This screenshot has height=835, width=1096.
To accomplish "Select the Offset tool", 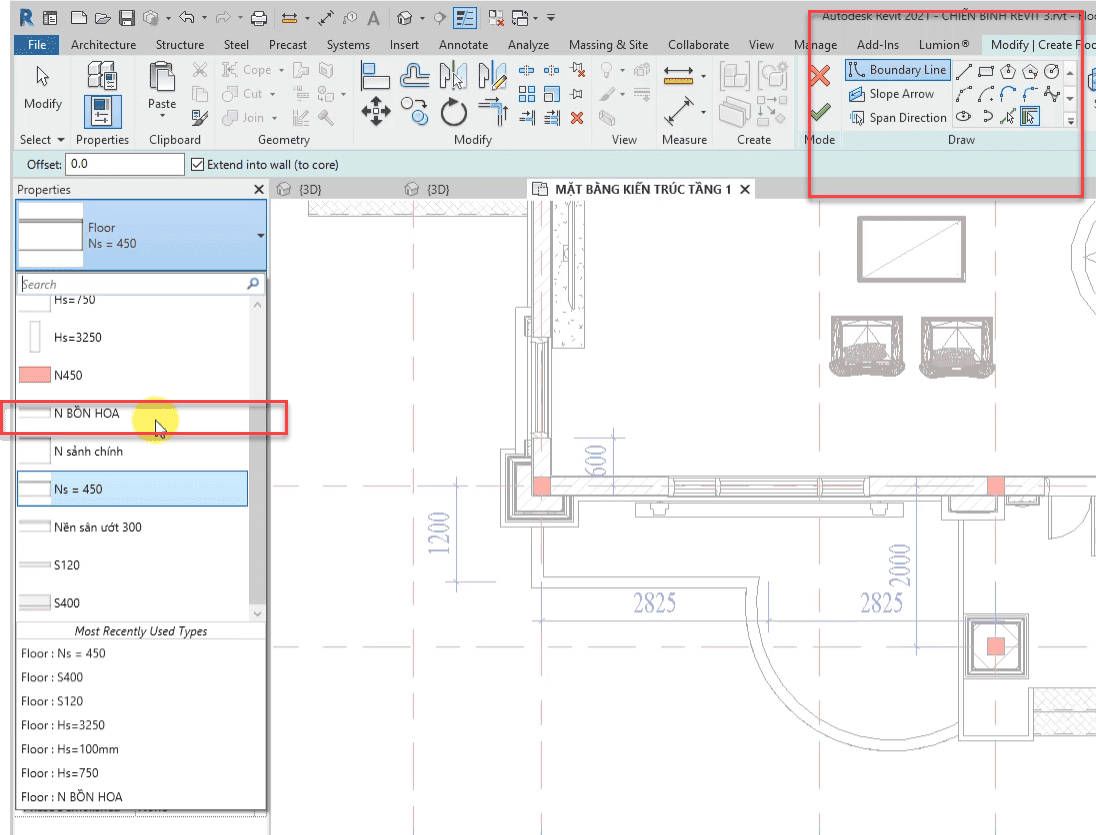I will pyautogui.click(x=414, y=75).
